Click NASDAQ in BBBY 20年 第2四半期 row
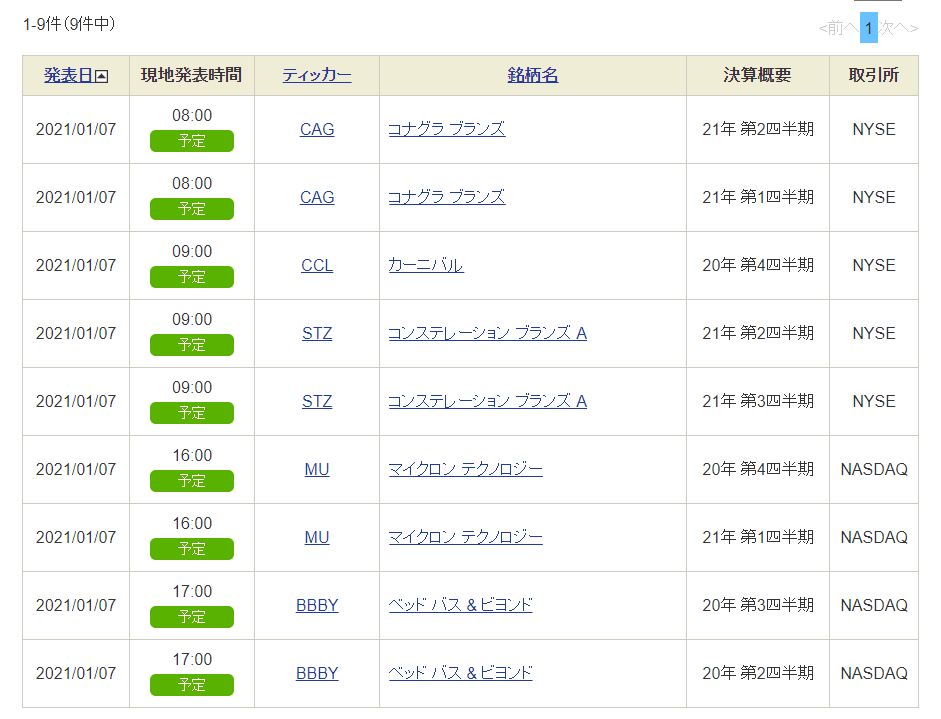Viewport: 941px width, 719px height. [x=874, y=673]
